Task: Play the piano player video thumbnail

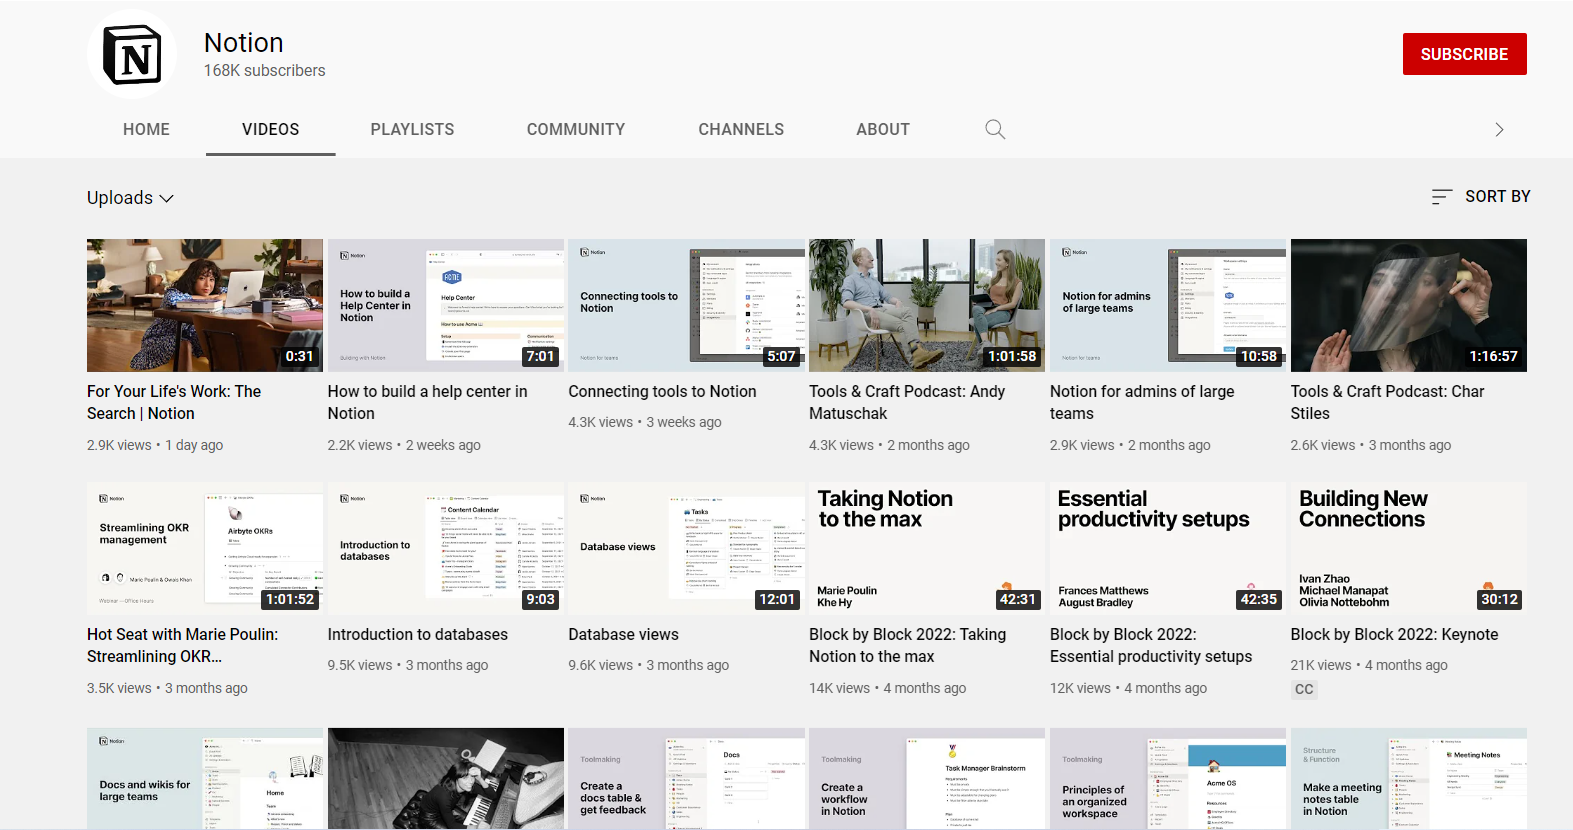Action: [x=446, y=779]
